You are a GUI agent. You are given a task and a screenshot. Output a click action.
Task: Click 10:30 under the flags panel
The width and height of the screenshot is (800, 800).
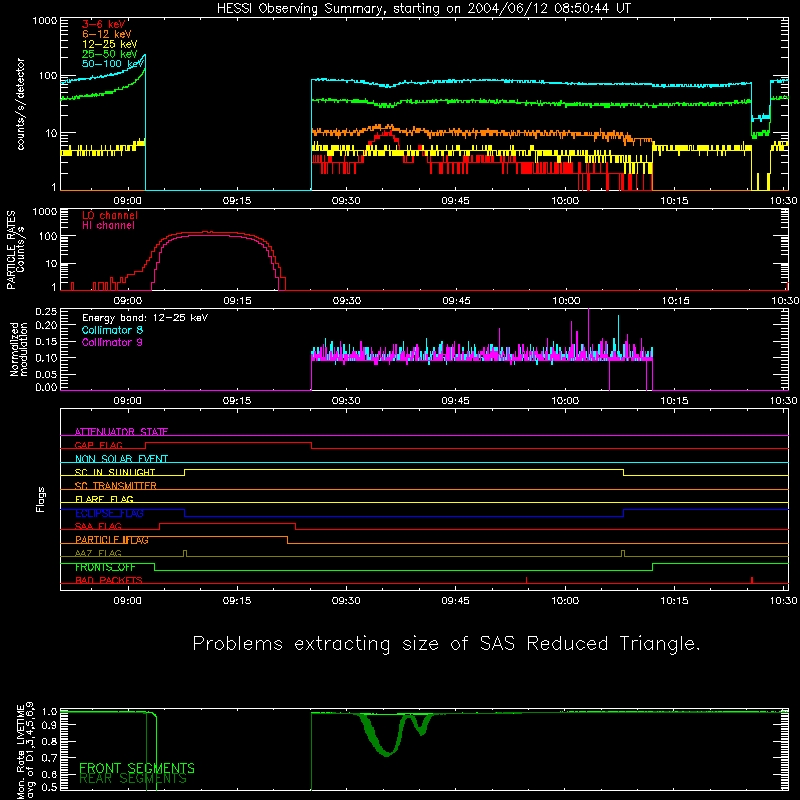point(784,601)
